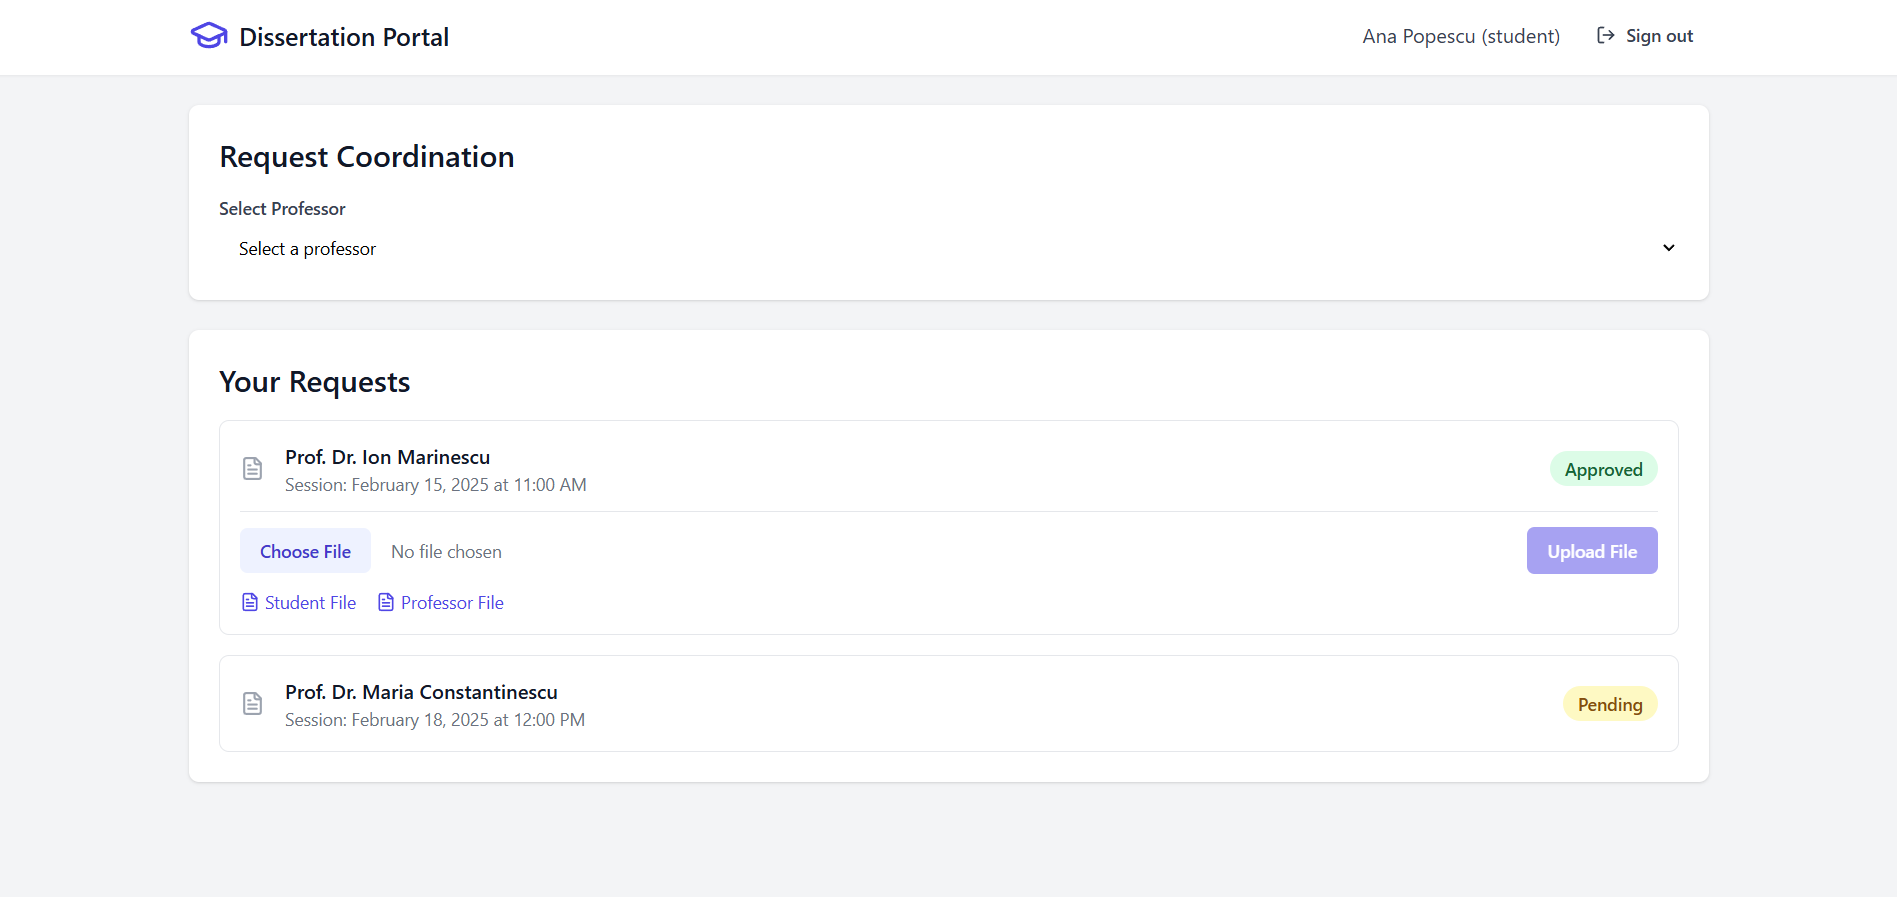Screen dimensions: 1897x897
Task: Click document icon beside Prof. Dr. Maria Constantinescu
Action: [253, 704]
